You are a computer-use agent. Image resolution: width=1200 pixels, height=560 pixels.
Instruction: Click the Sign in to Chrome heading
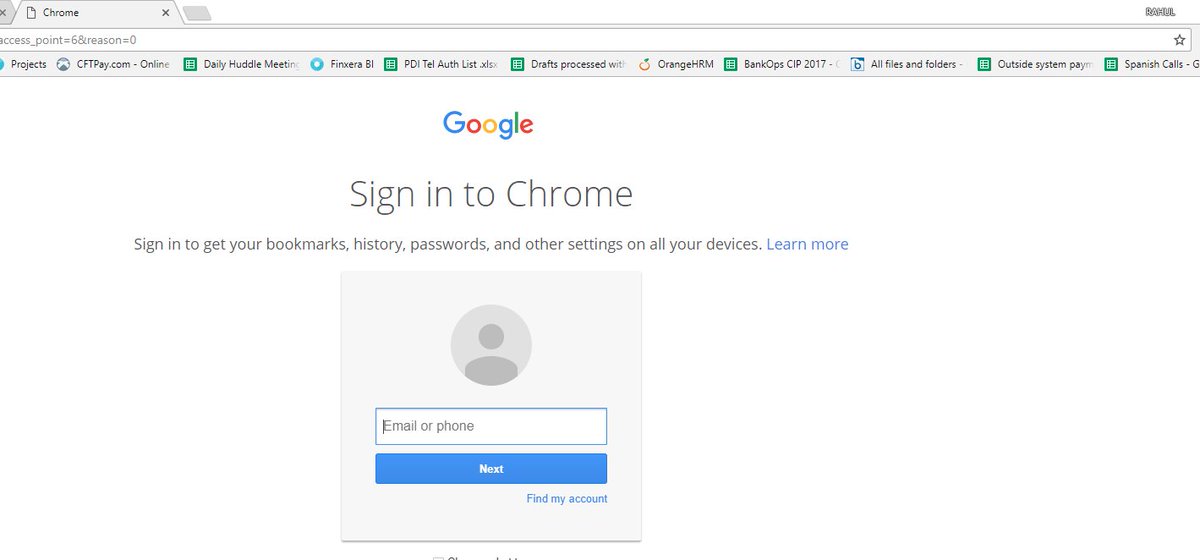click(491, 194)
